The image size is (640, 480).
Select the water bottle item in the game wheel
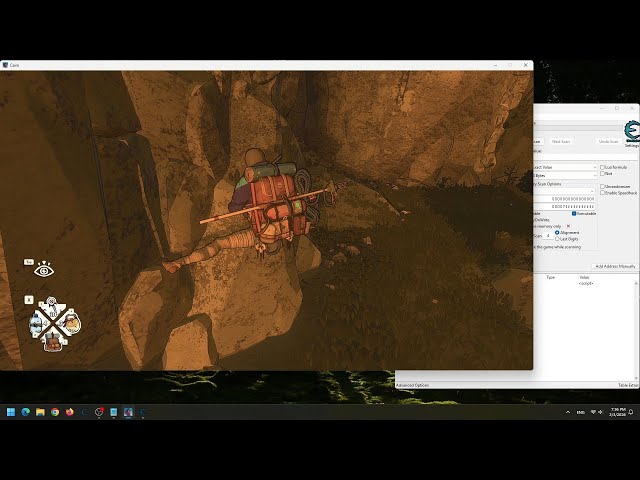[x=36, y=325]
